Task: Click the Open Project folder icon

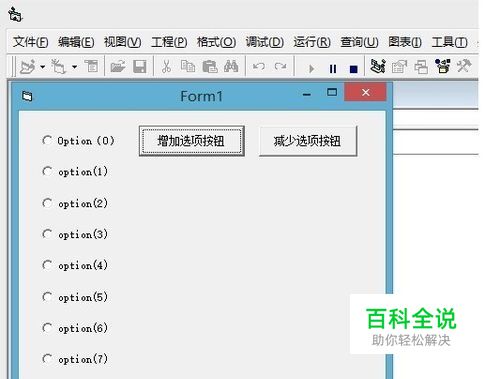Action: [x=118, y=66]
